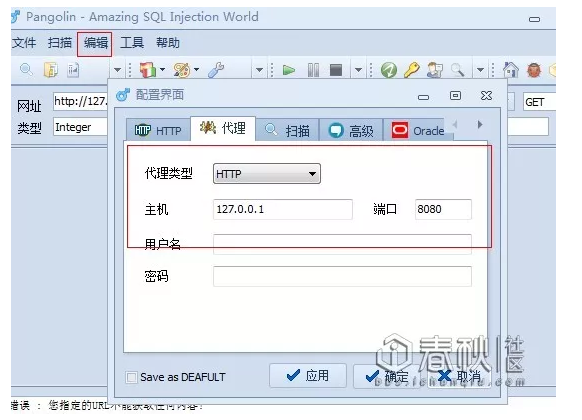Open toolbar overflow arrow after wrench icon
582x420 pixels.
point(259,70)
